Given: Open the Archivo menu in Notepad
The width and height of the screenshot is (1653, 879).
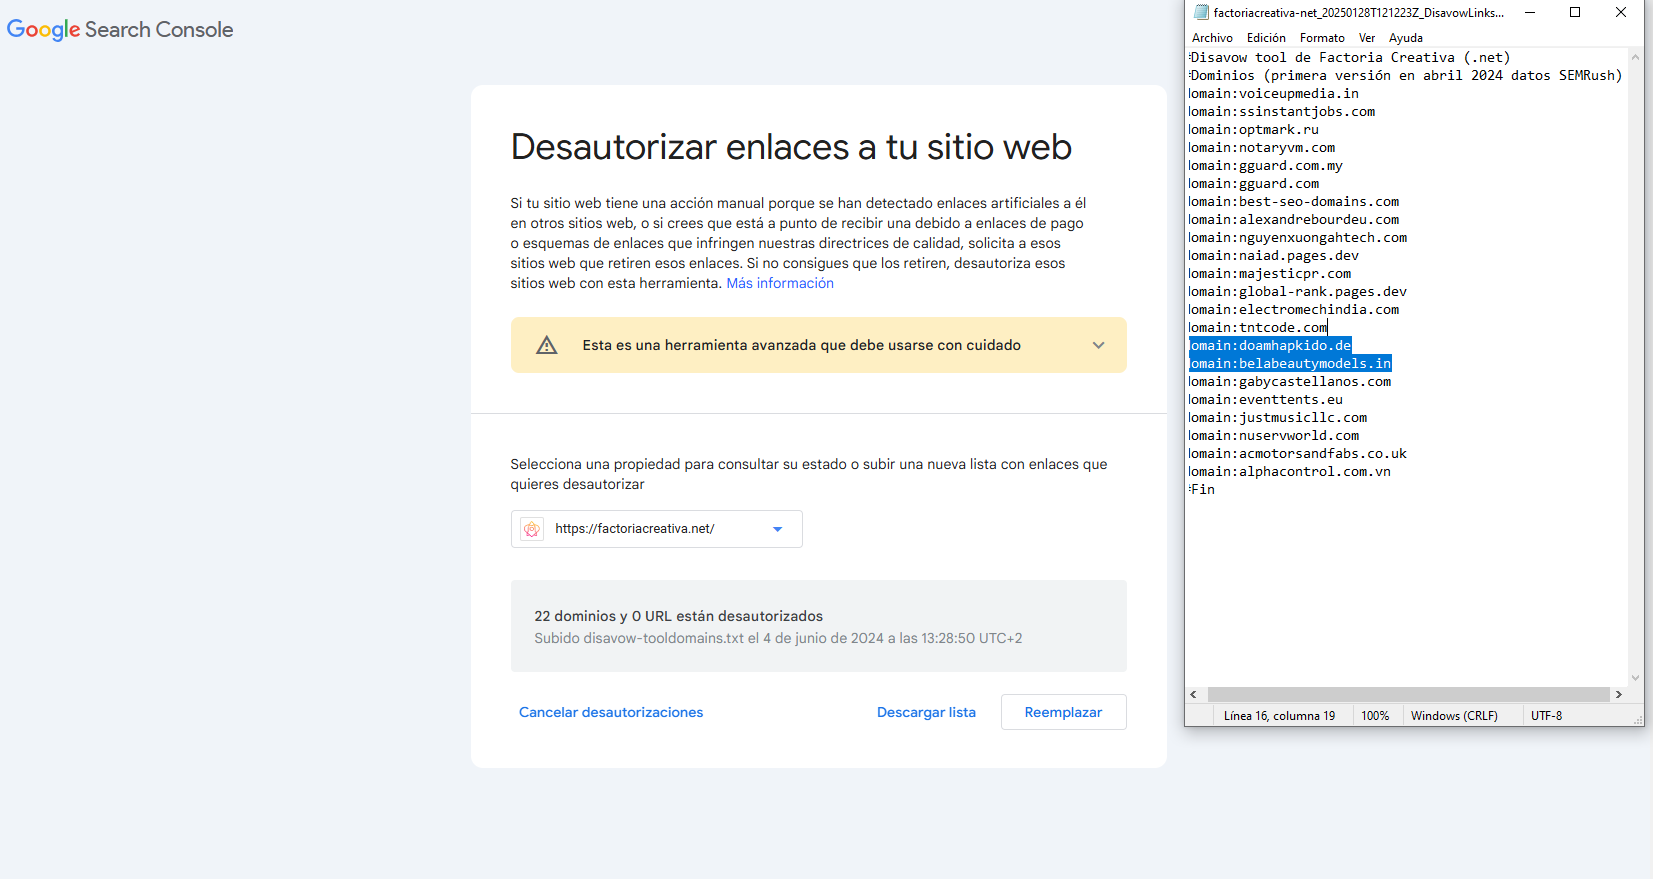Looking at the screenshot, I should pyautogui.click(x=1212, y=38).
